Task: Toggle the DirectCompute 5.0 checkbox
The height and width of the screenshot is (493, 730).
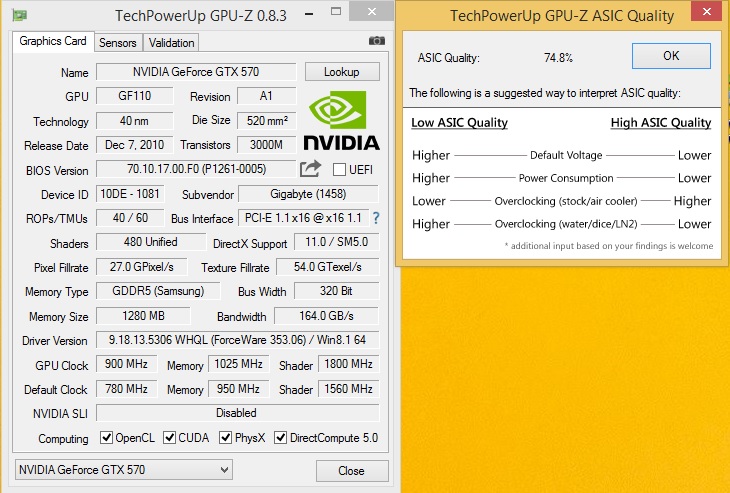Action: [x=280, y=438]
